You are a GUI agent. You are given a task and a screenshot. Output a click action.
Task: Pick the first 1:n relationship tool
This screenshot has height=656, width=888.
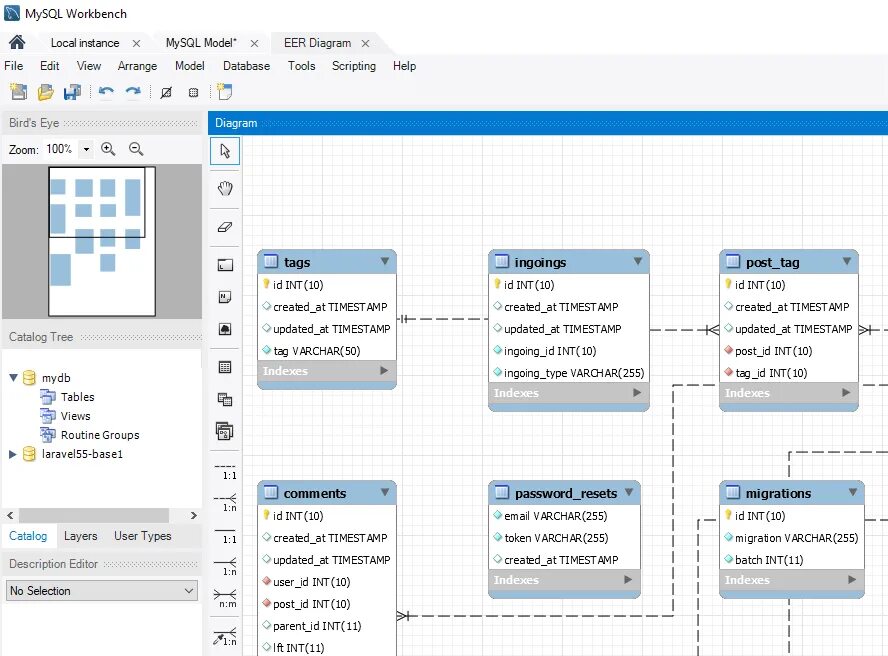pyautogui.click(x=226, y=503)
